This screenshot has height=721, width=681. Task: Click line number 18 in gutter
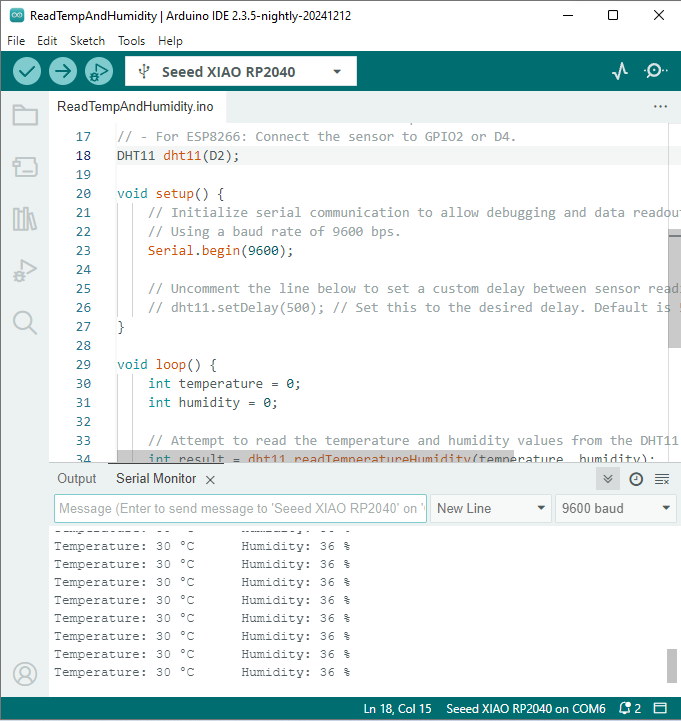(83, 156)
